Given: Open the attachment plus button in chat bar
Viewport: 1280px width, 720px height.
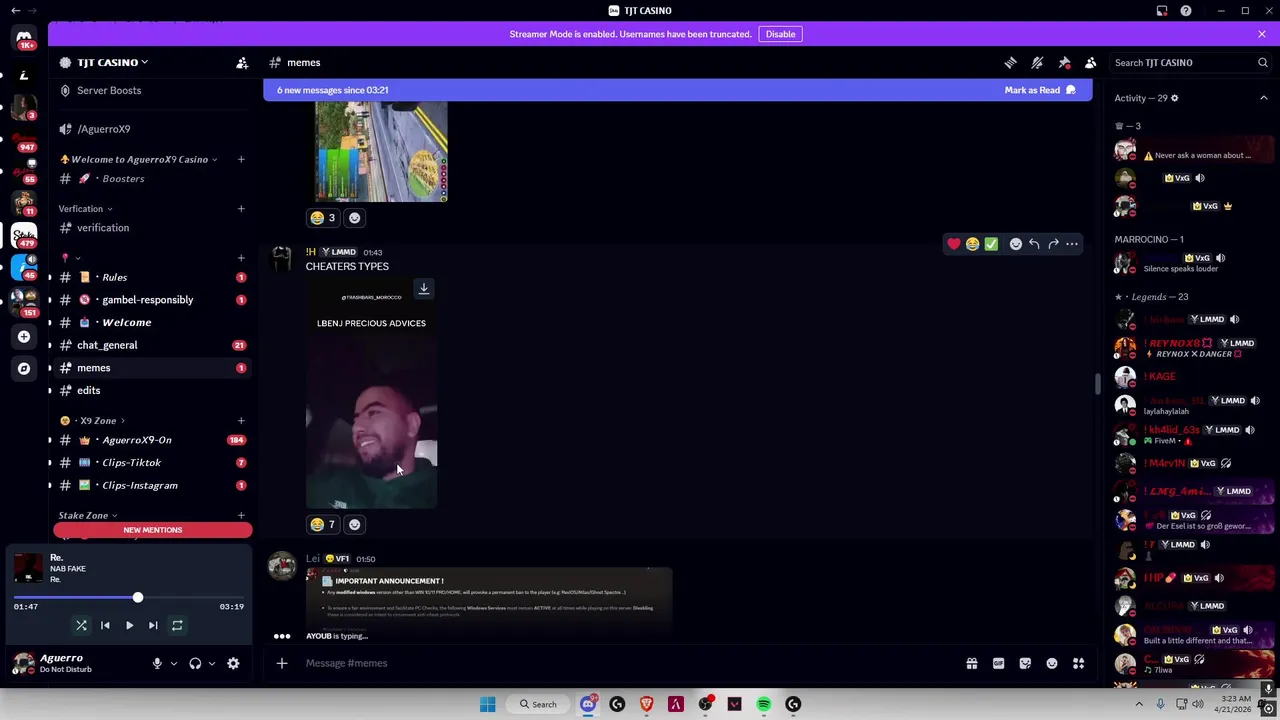Looking at the screenshot, I should [x=282, y=663].
